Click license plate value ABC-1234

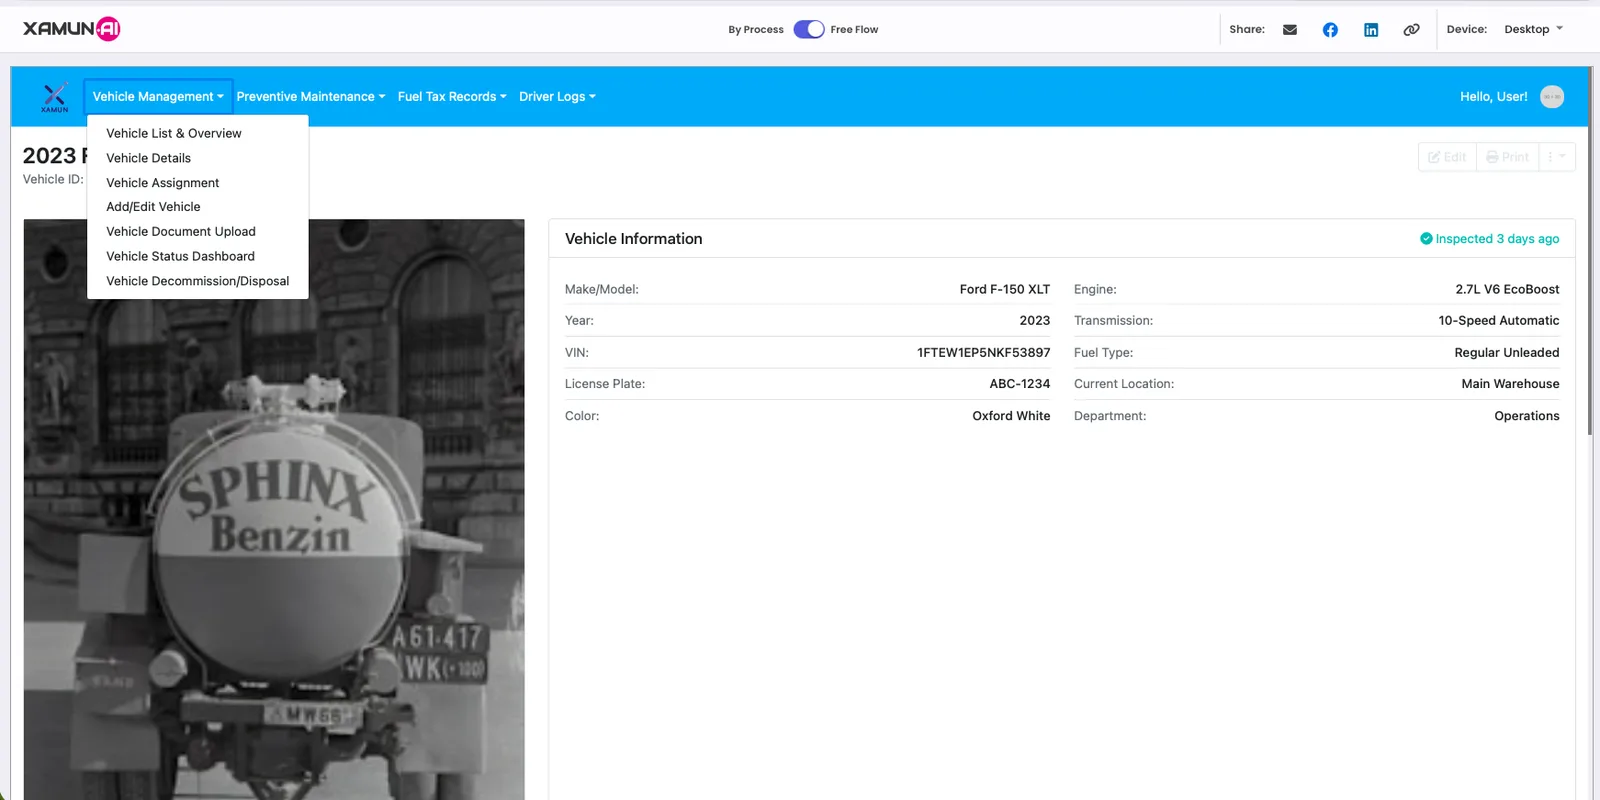[1019, 384]
